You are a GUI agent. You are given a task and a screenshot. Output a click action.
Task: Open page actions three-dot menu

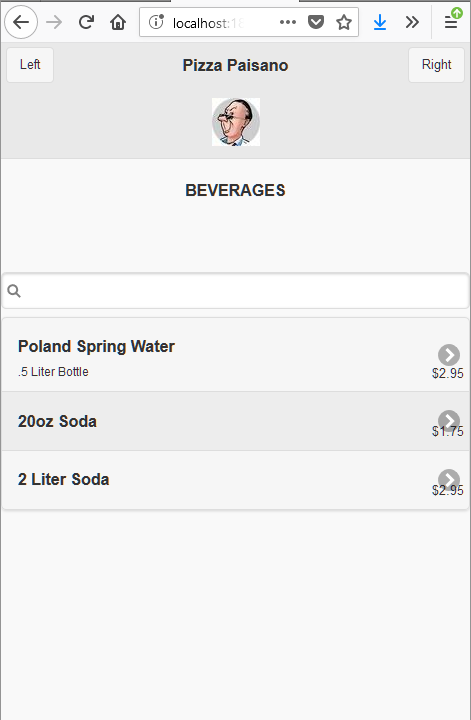(288, 22)
